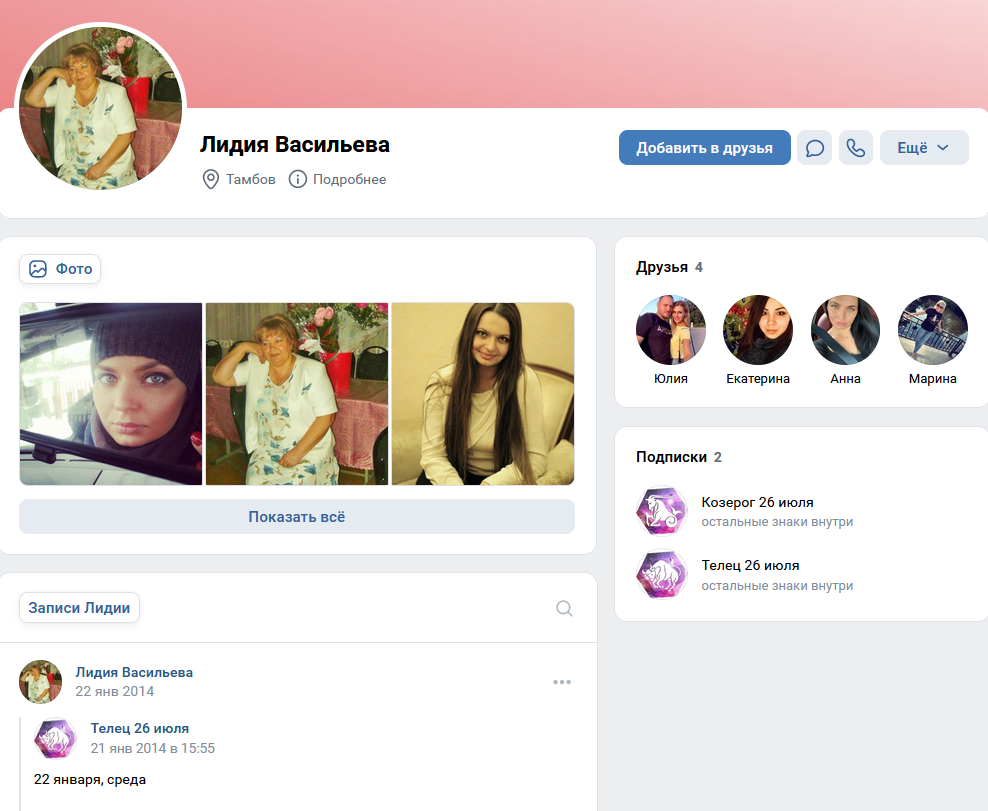Start a call with the phone icon
Screen dimensions: 988x811
tap(856, 147)
